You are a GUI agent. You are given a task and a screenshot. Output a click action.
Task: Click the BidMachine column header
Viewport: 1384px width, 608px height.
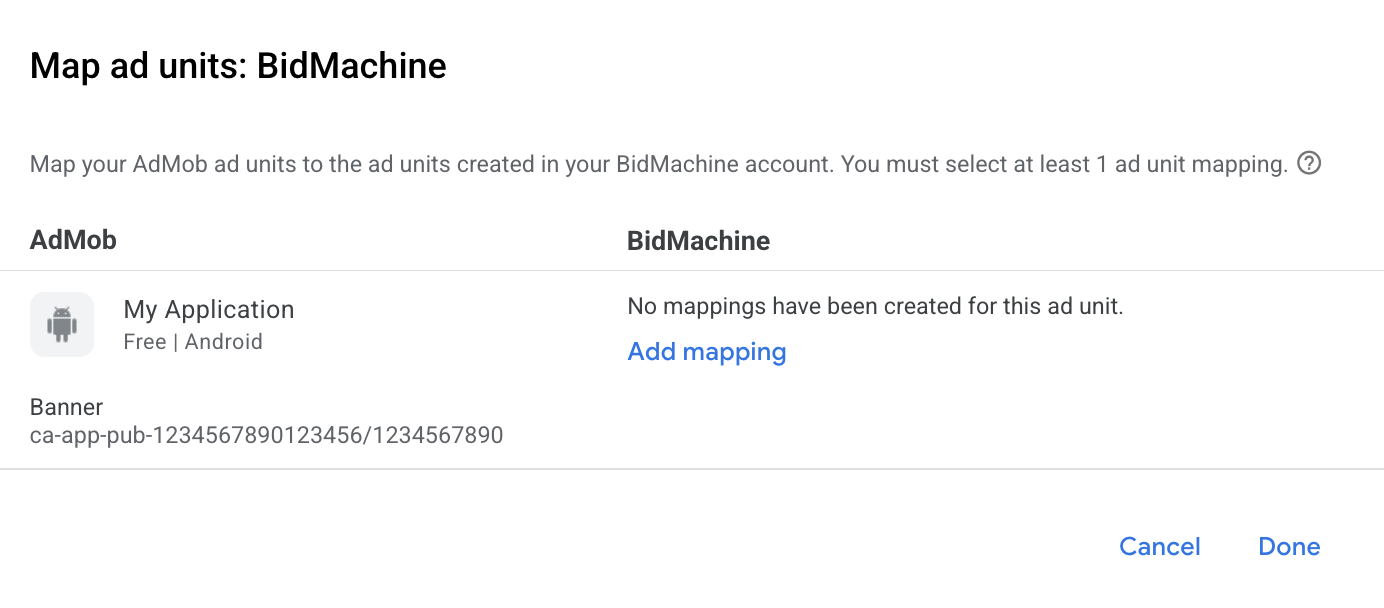coord(698,240)
